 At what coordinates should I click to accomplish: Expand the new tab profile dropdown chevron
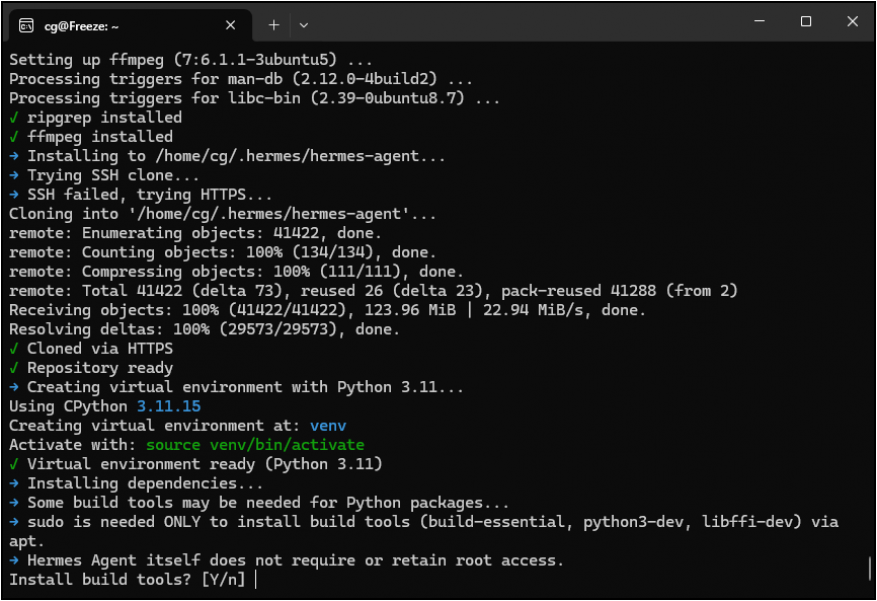[x=304, y=25]
